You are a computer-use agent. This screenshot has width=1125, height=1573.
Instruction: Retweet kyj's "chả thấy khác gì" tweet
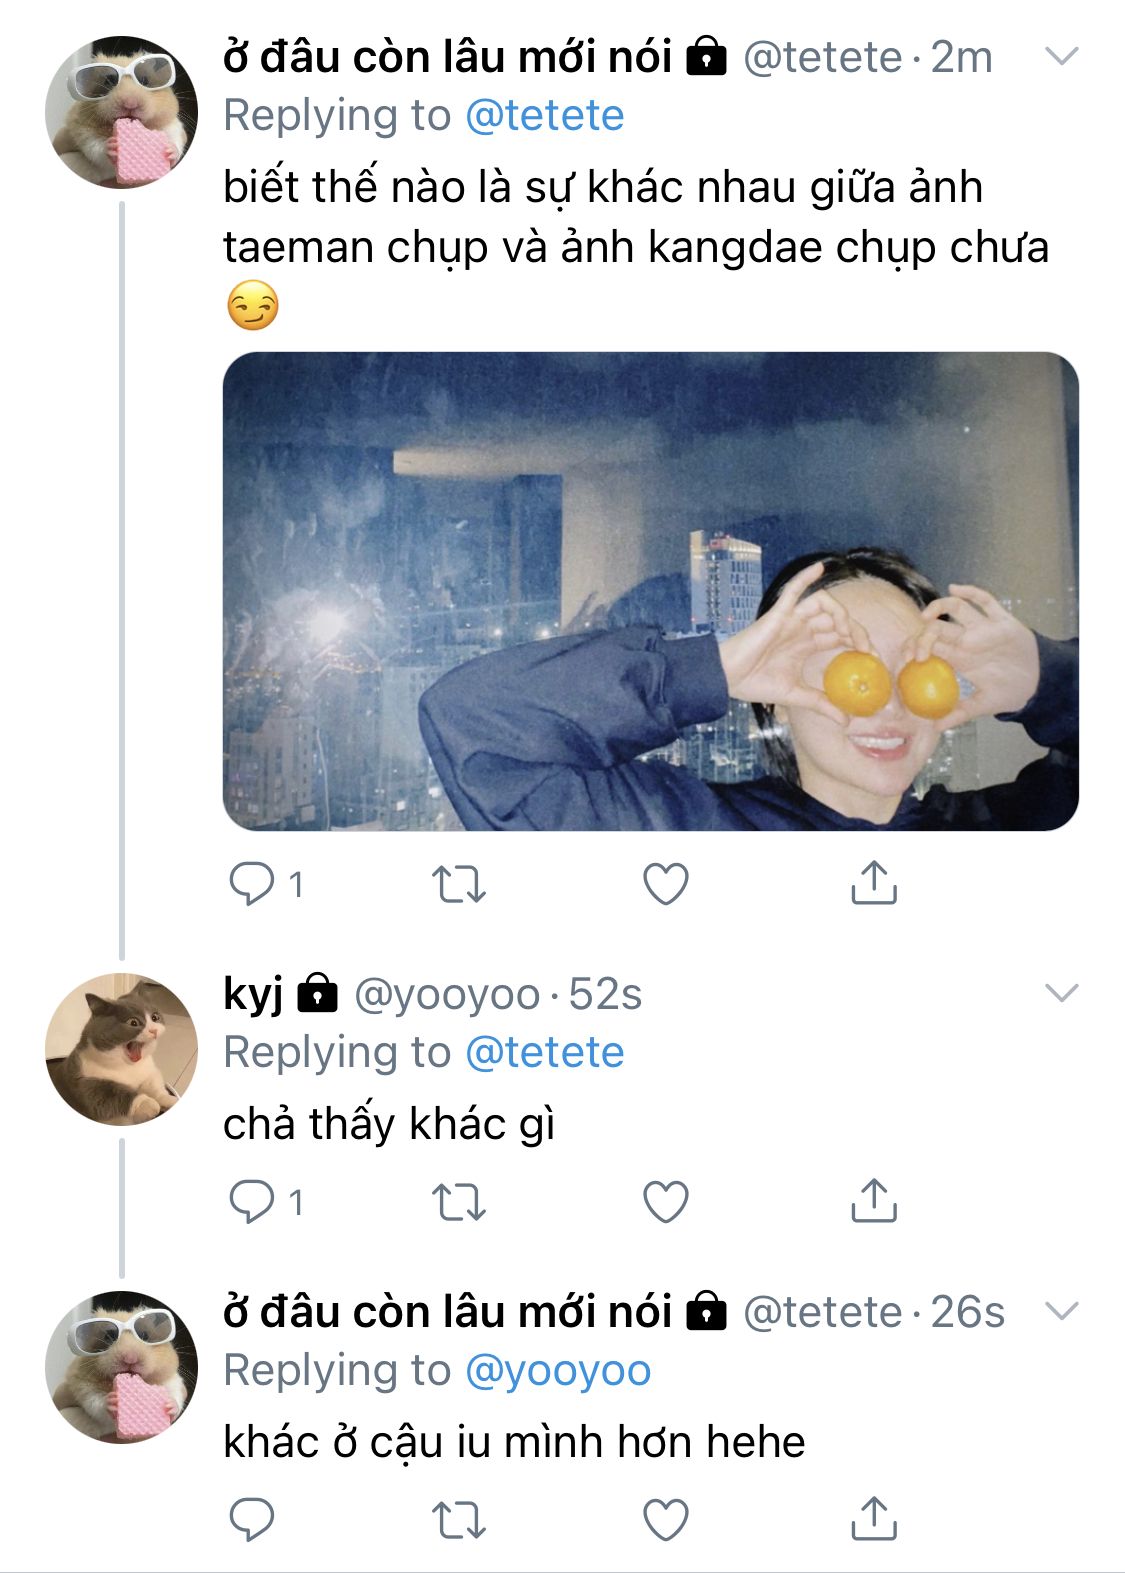point(458,1201)
